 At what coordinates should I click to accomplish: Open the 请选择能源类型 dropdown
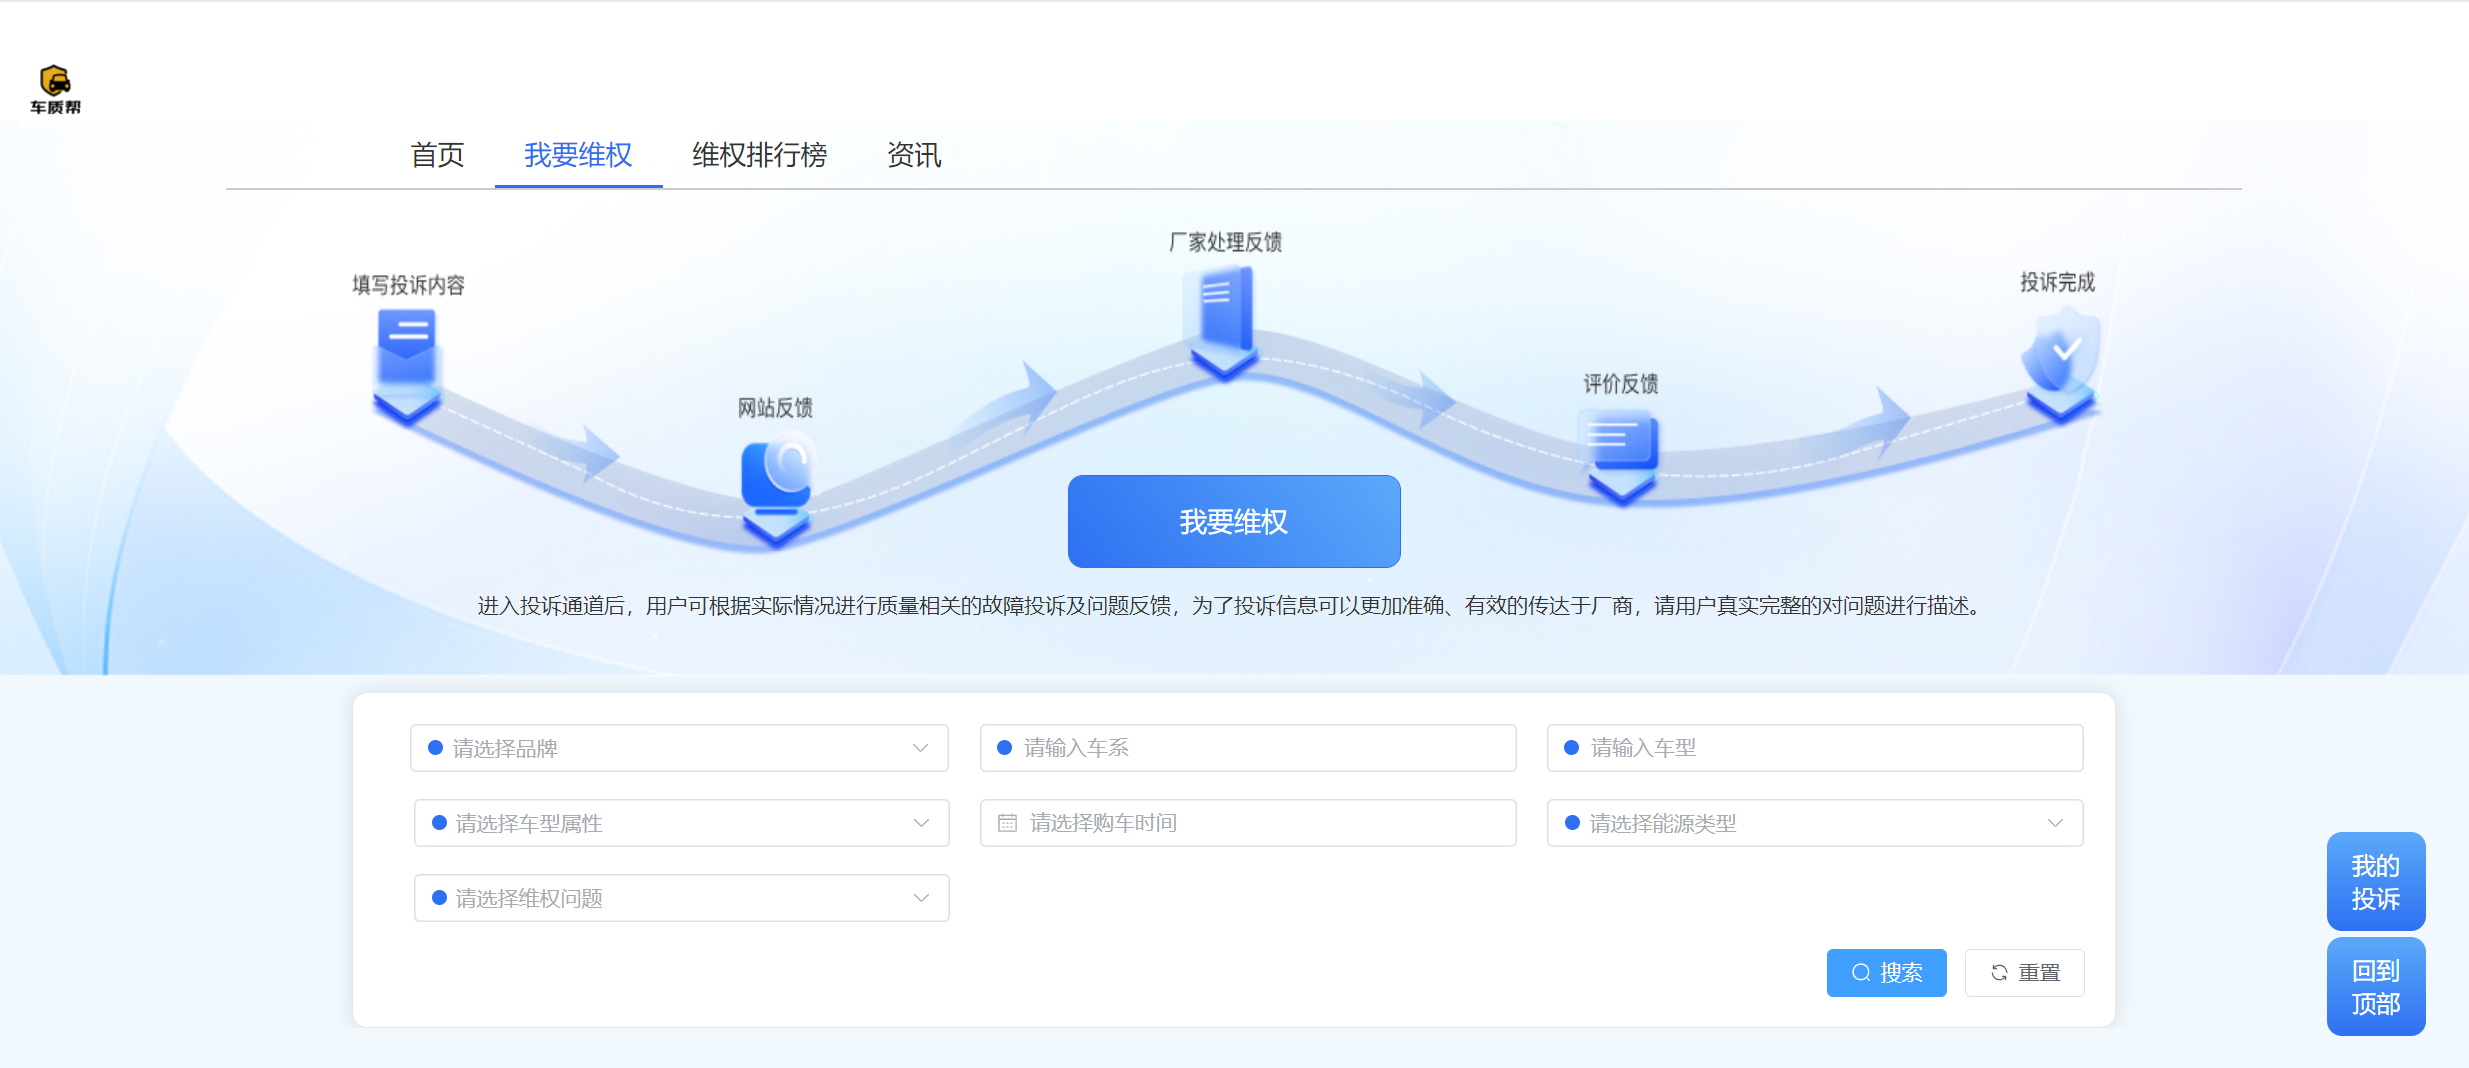(1814, 823)
